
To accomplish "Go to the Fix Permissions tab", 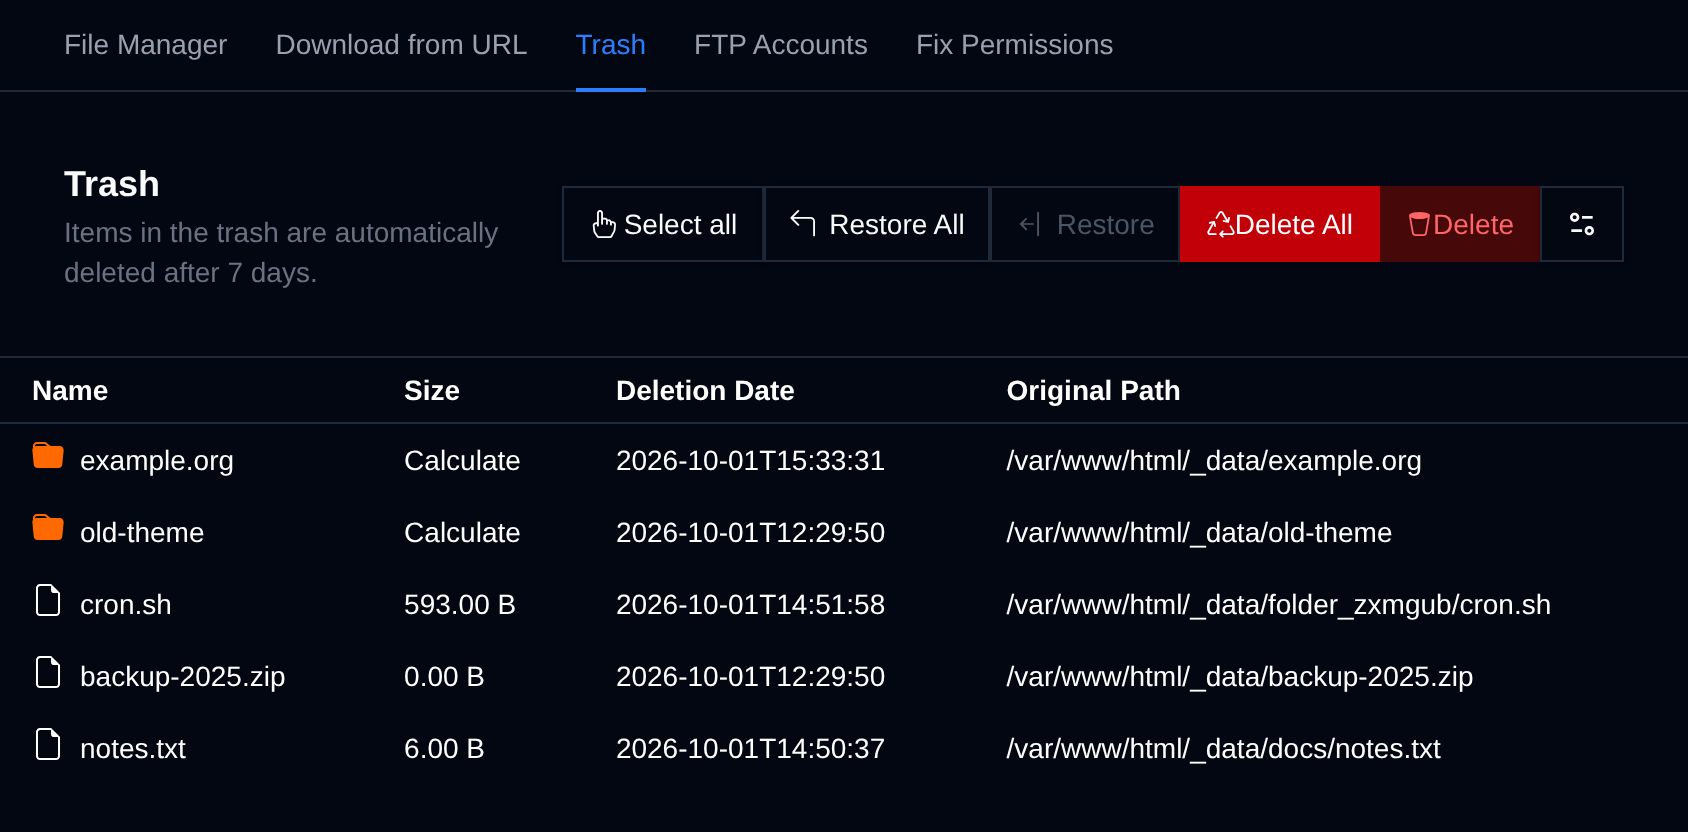I will click(1014, 45).
